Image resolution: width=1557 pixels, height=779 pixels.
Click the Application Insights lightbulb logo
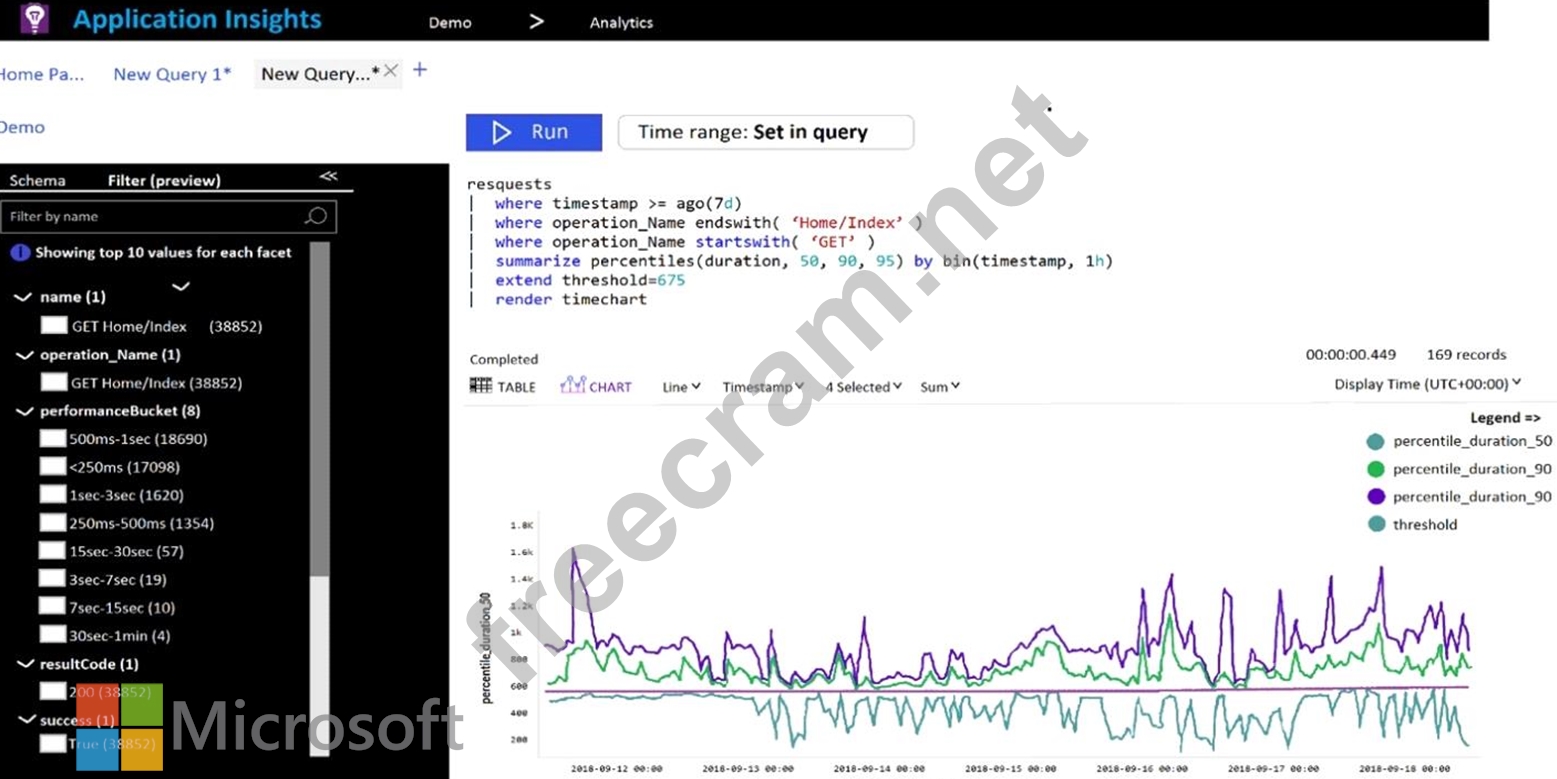[x=34, y=19]
